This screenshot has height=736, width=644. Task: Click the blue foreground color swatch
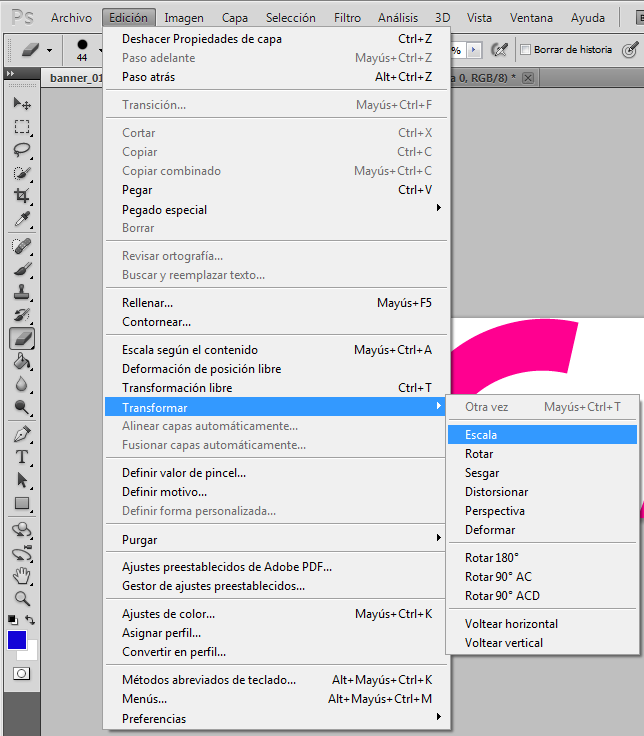point(15,639)
